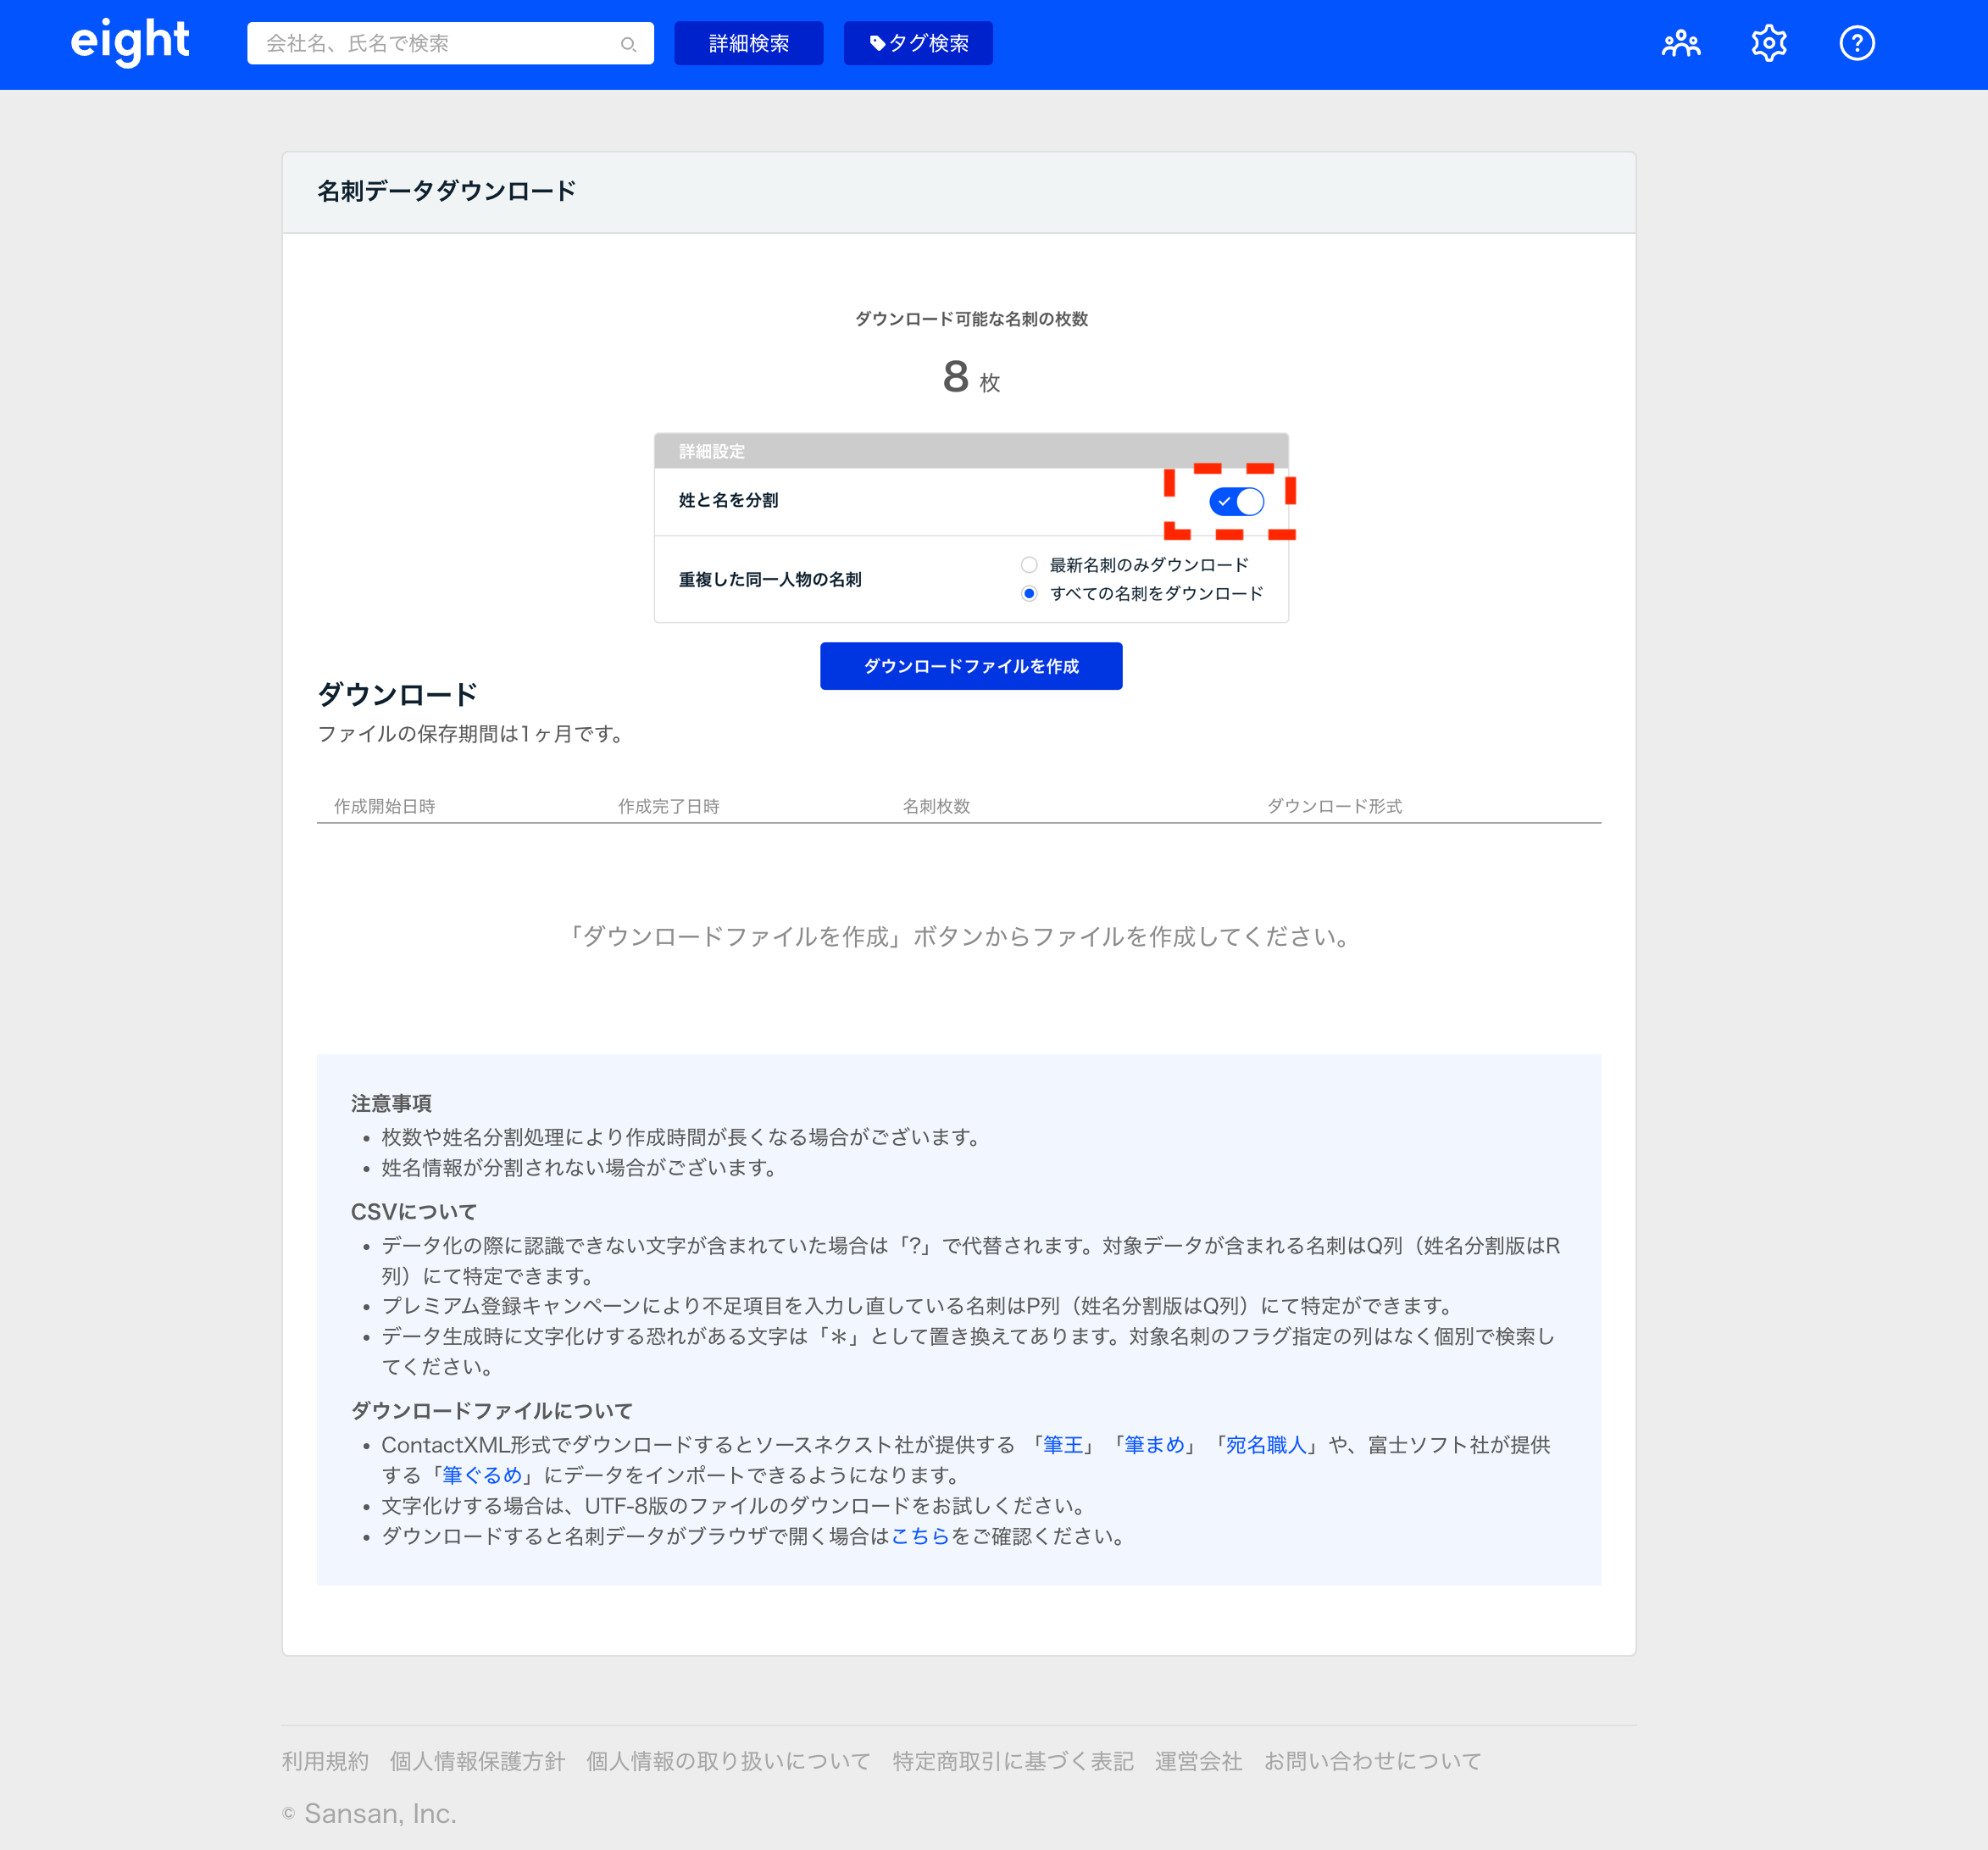Open the help question mark icon

(x=1856, y=43)
